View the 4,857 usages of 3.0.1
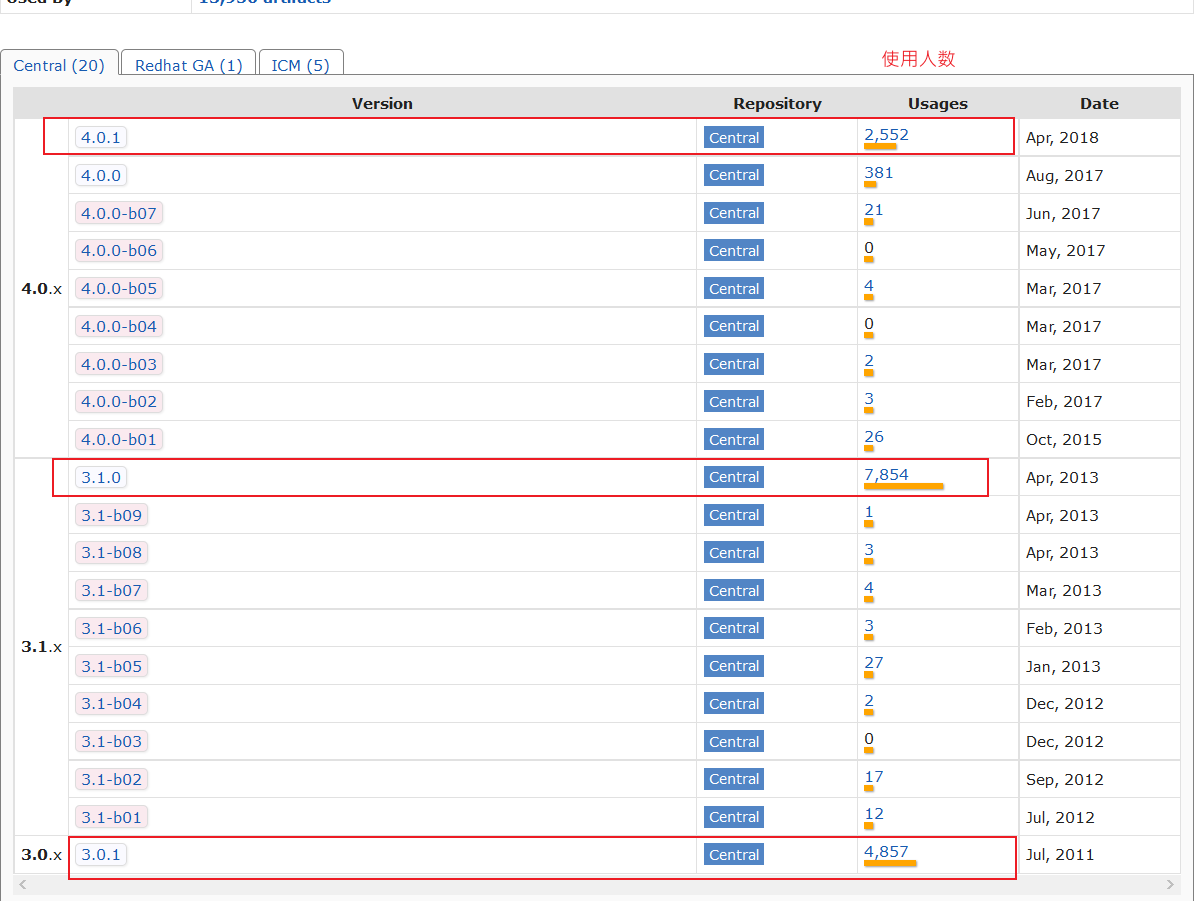The height and width of the screenshot is (901, 1203). (886, 852)
